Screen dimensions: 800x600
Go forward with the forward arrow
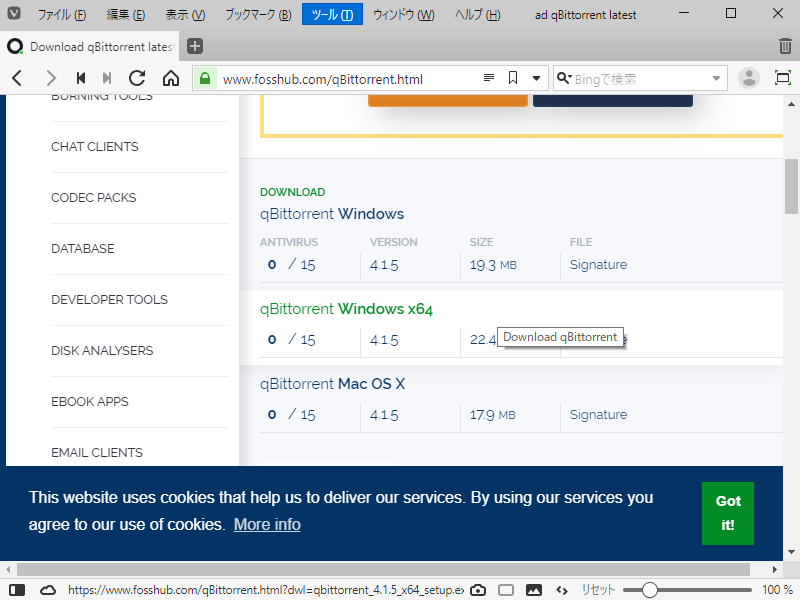(x=51, y=78)
